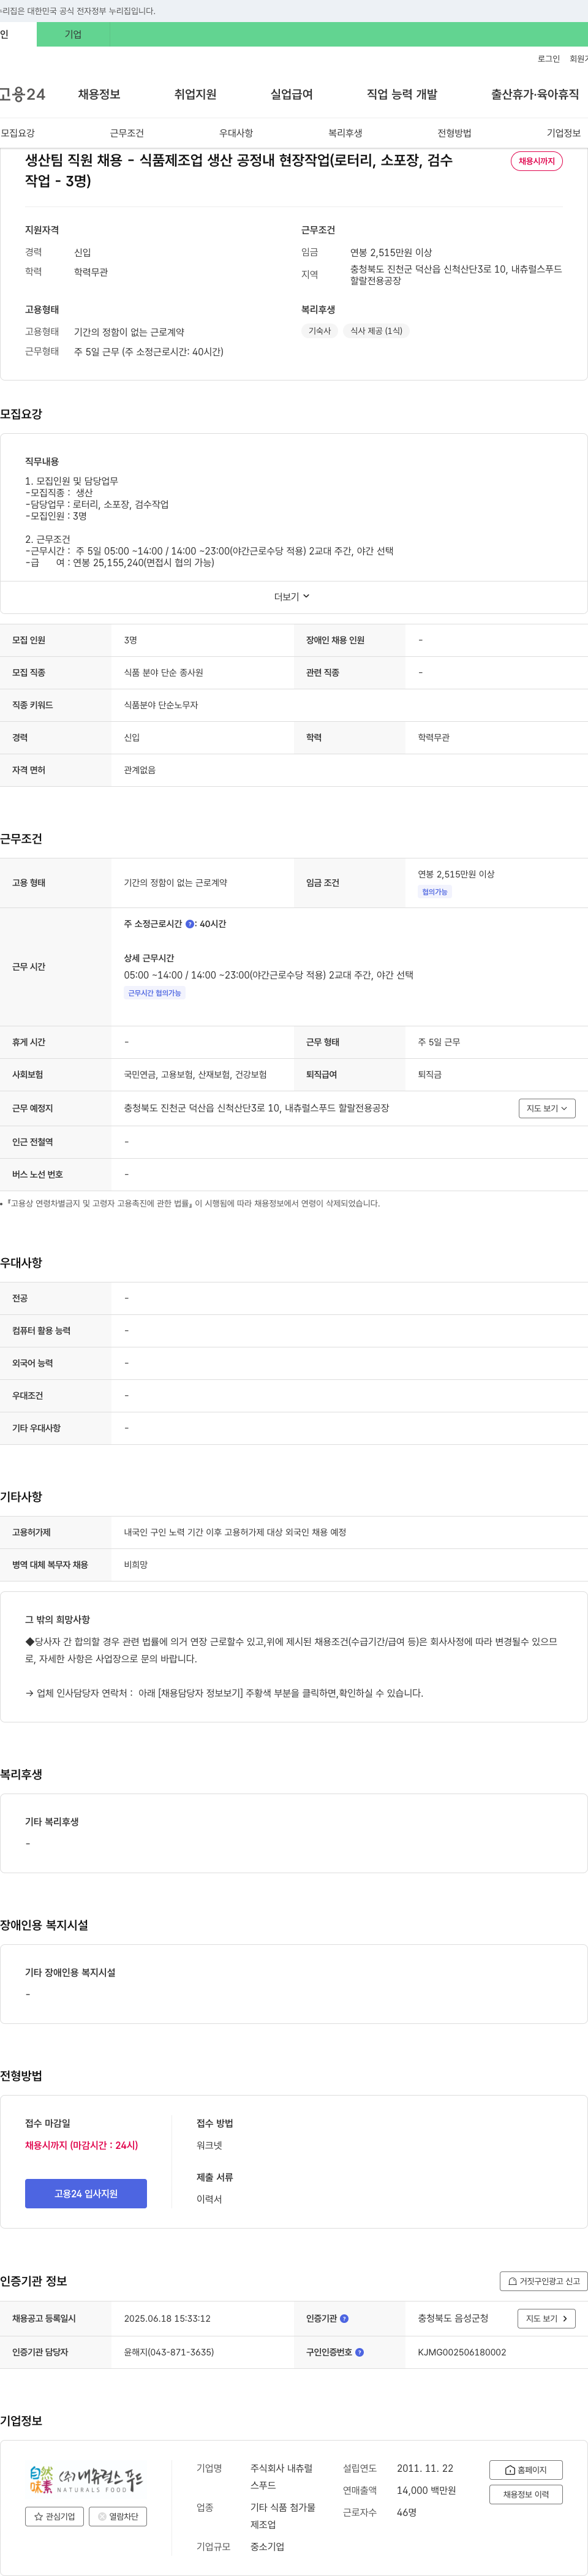Click 14,000 백만원 sales value
Screen dimensions: 588x2576
pyautogui.click(x=426, y=2491)
